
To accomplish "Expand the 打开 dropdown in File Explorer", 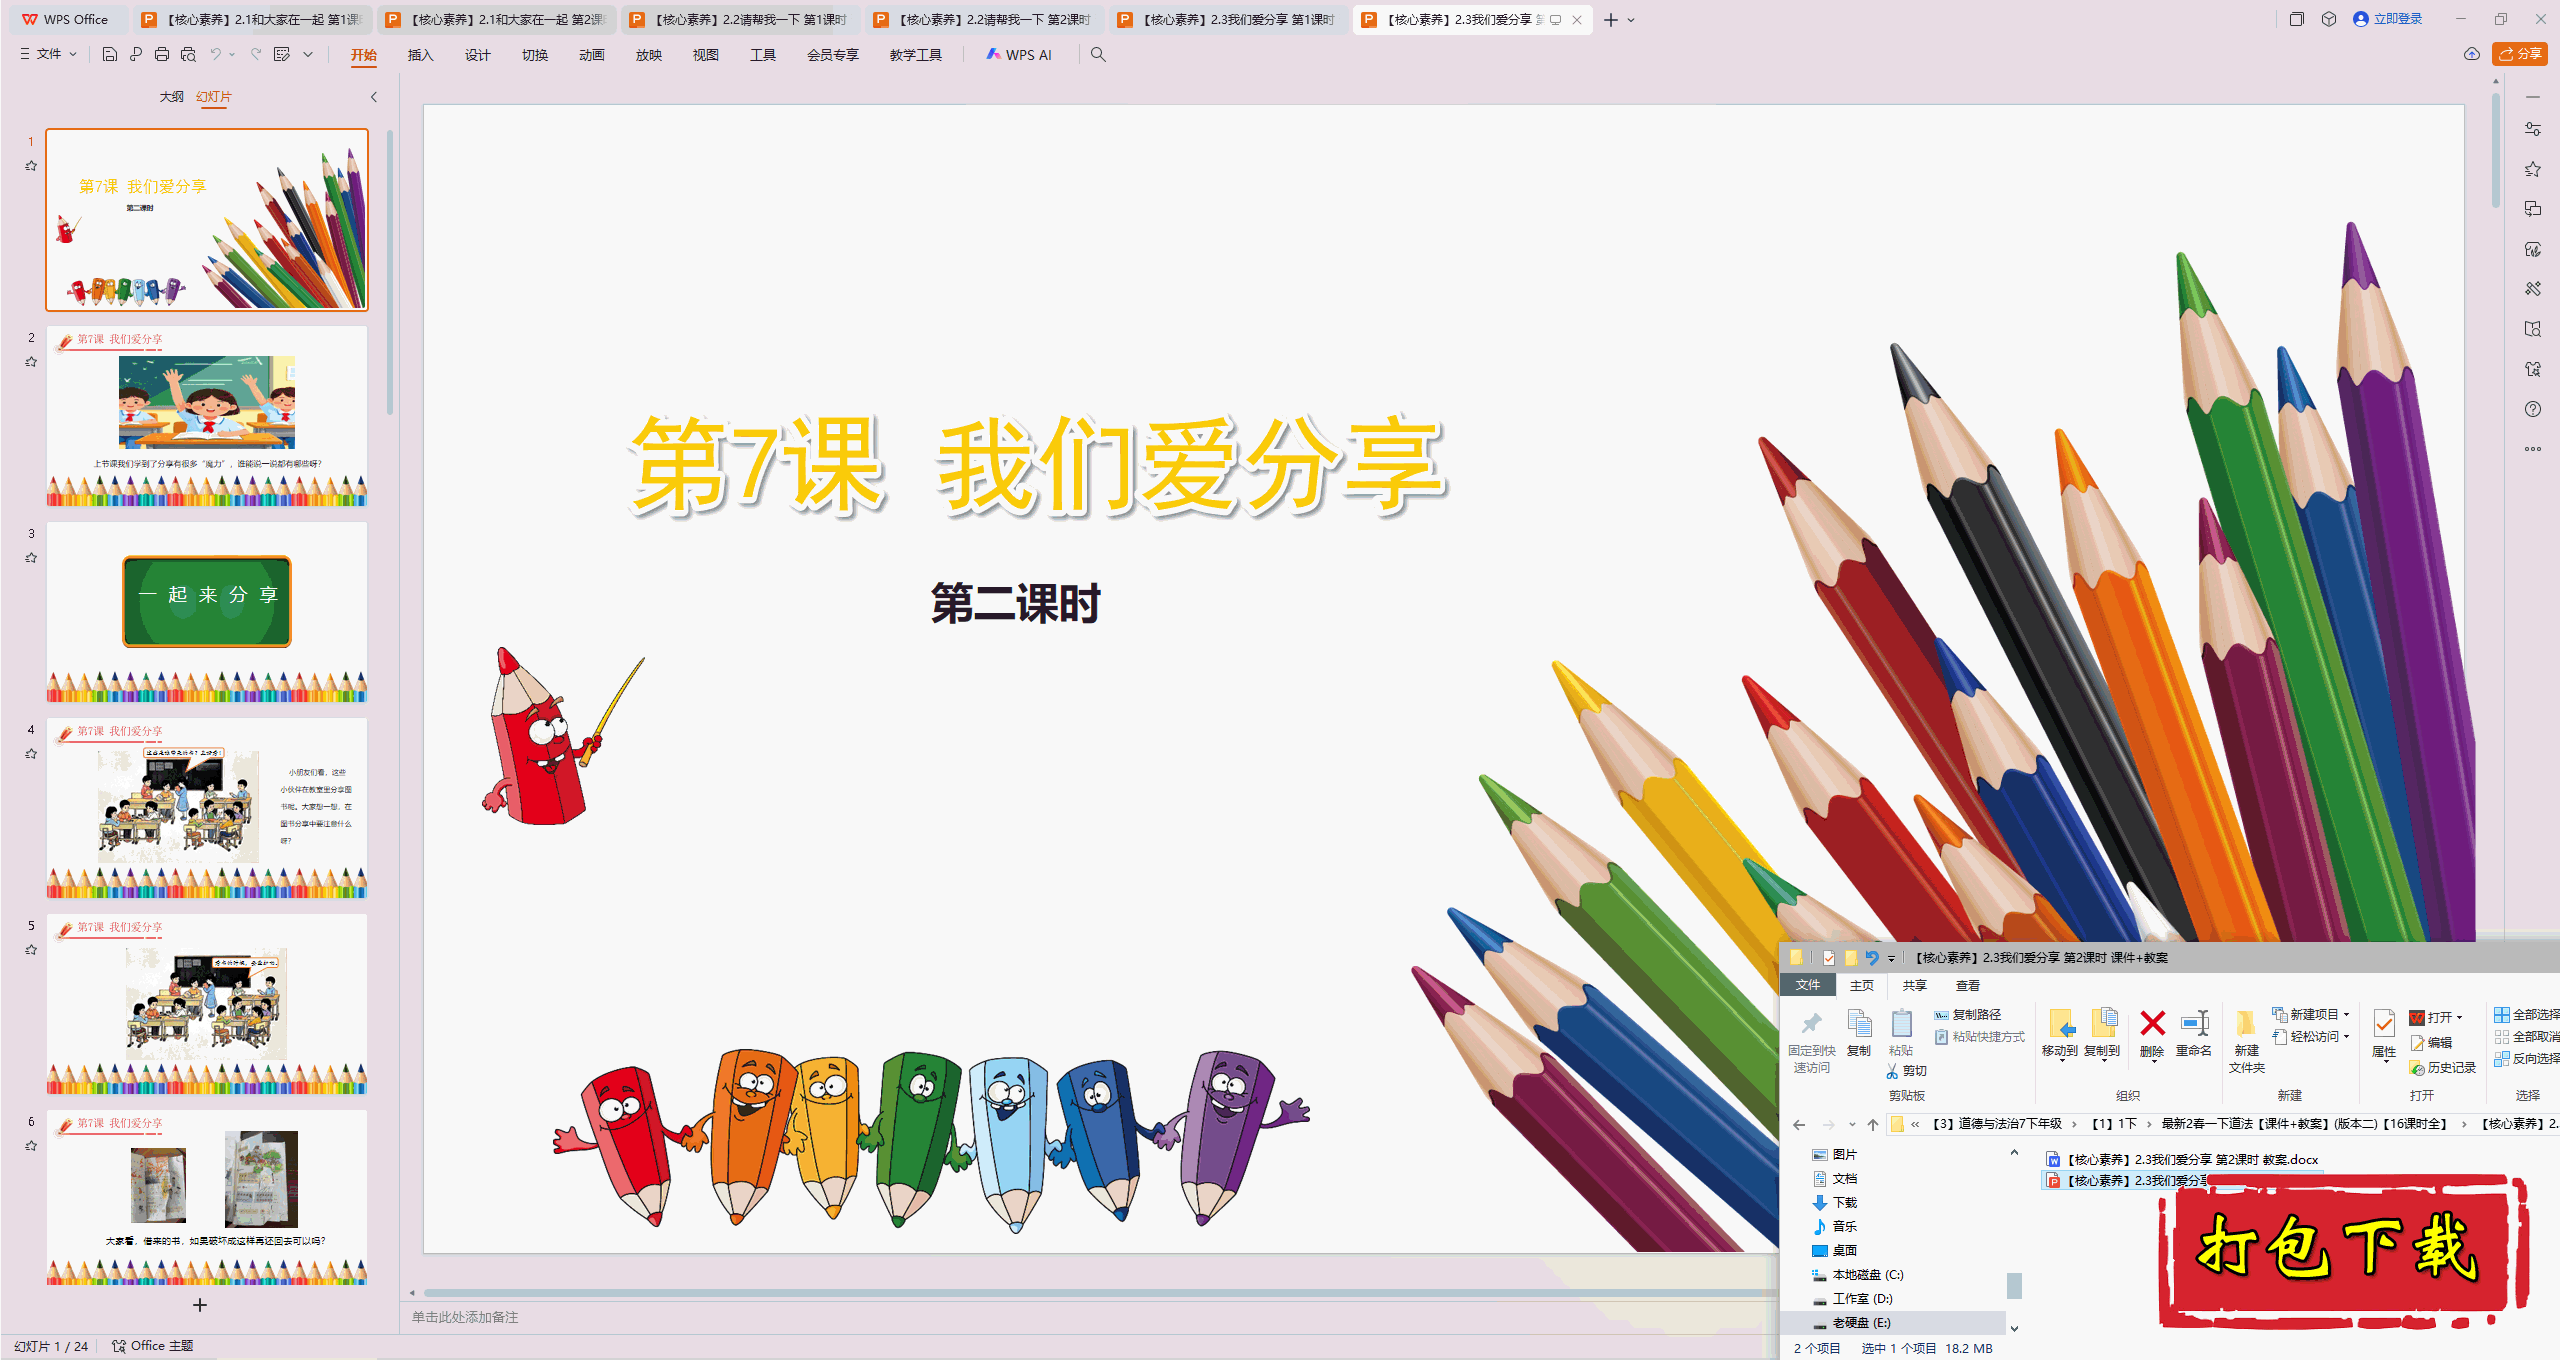I will 2459,1018.
